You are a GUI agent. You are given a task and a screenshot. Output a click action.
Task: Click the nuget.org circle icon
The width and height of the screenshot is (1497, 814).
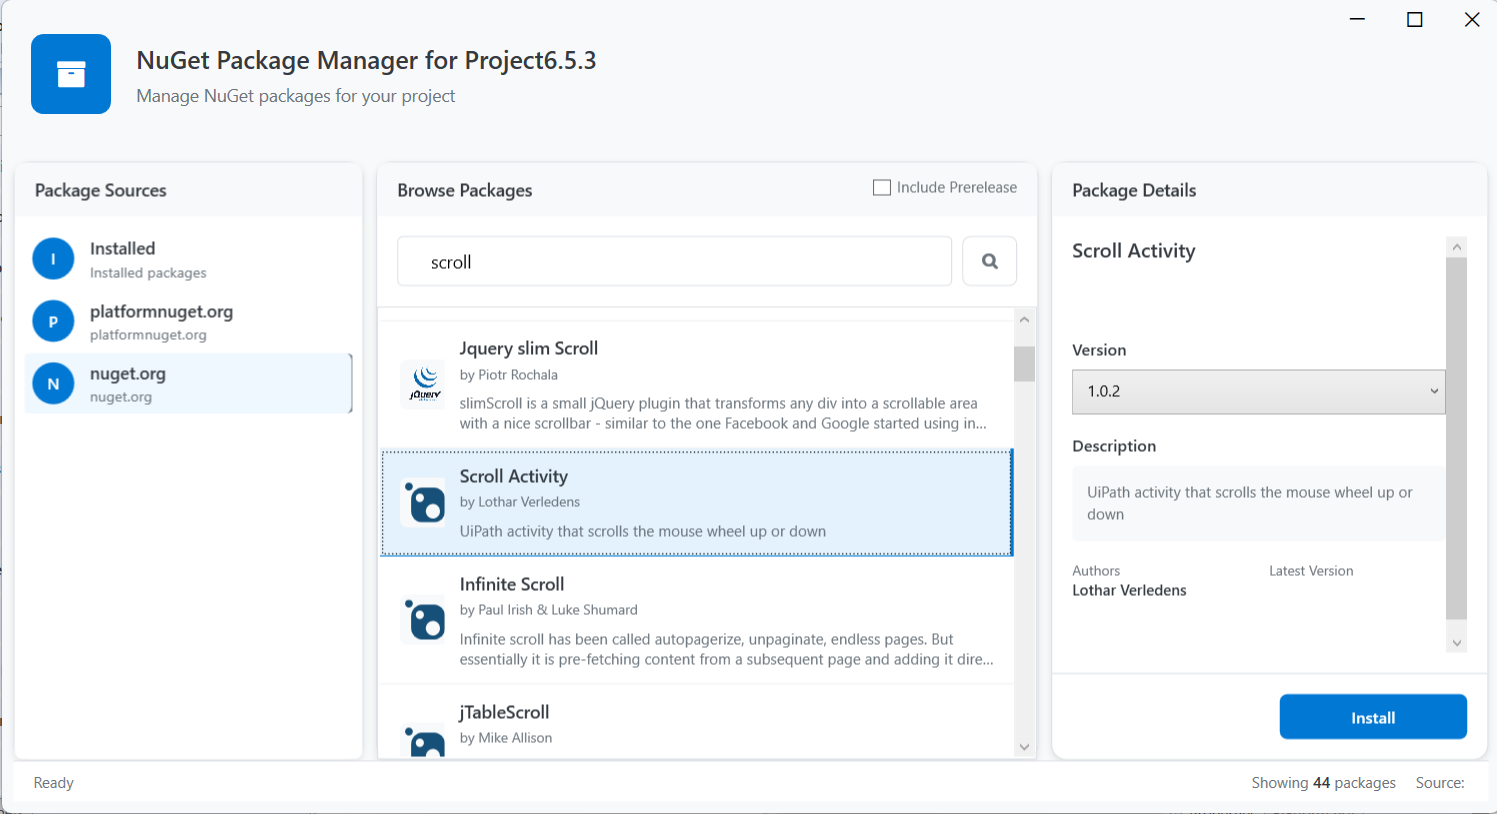(53, 383)
